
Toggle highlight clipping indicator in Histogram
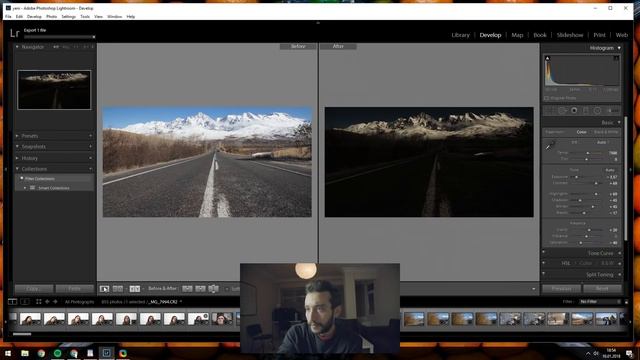(x=616, y=58)
